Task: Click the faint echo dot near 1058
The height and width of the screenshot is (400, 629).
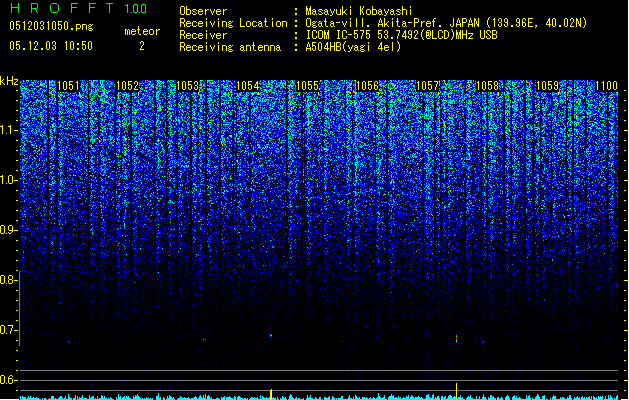Action: 483,342
